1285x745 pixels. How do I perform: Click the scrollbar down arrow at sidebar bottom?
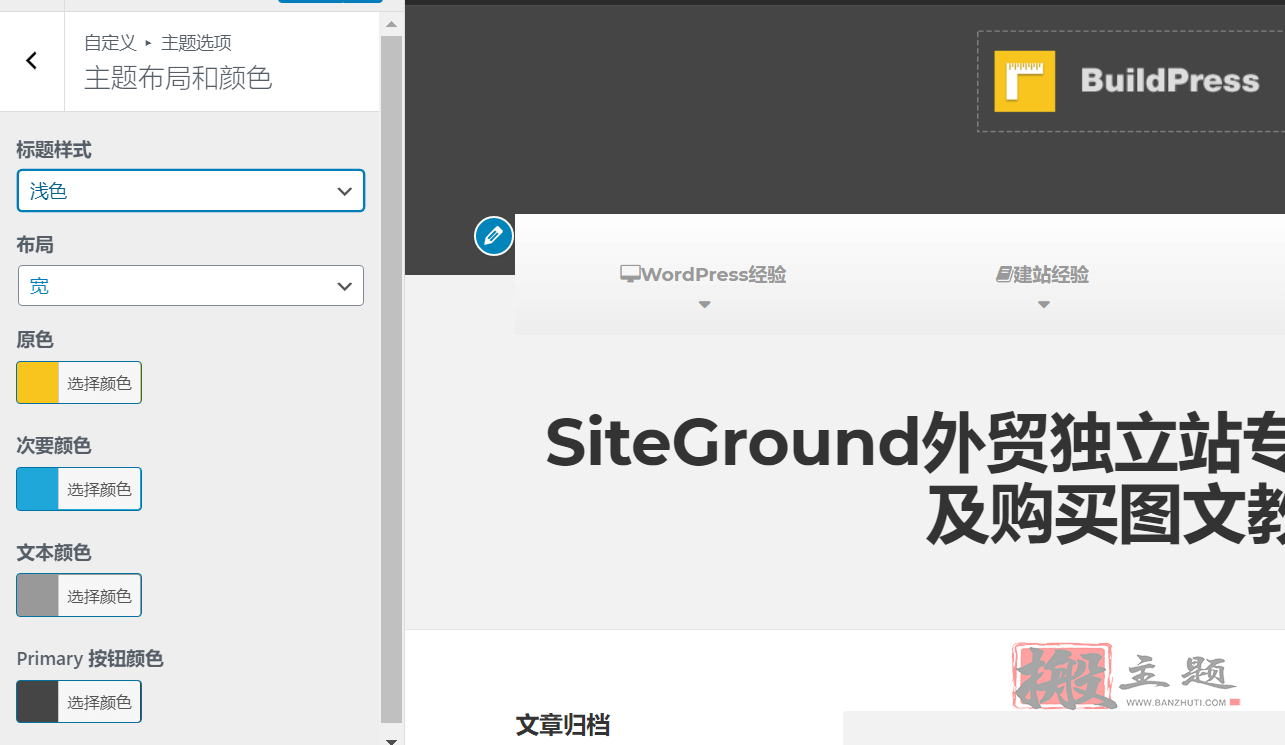pyautogui.click(x=391, y=740)
